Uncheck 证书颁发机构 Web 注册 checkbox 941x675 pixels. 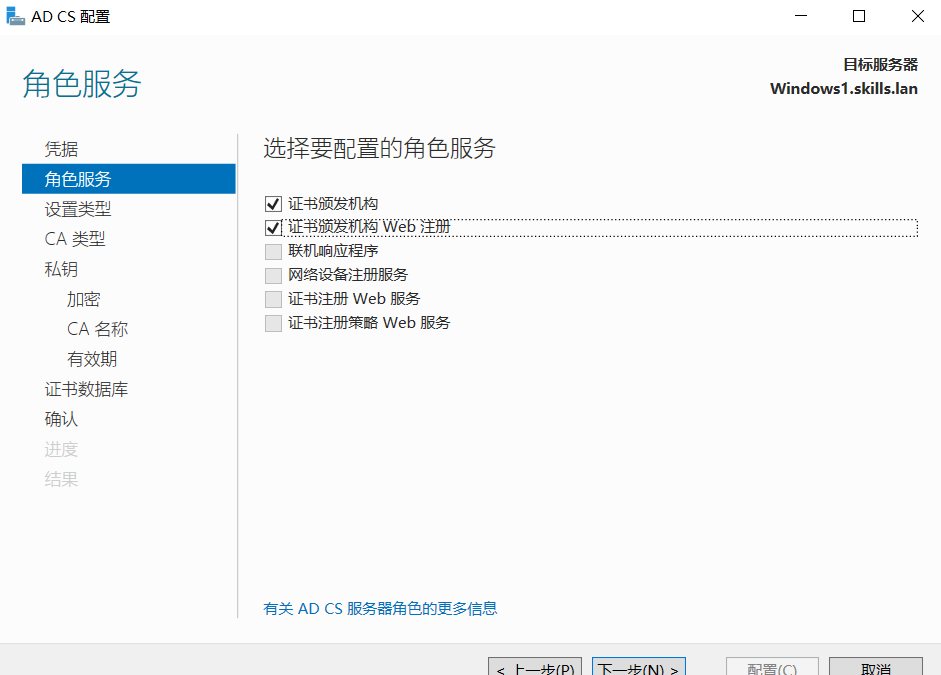coord(273,228)
